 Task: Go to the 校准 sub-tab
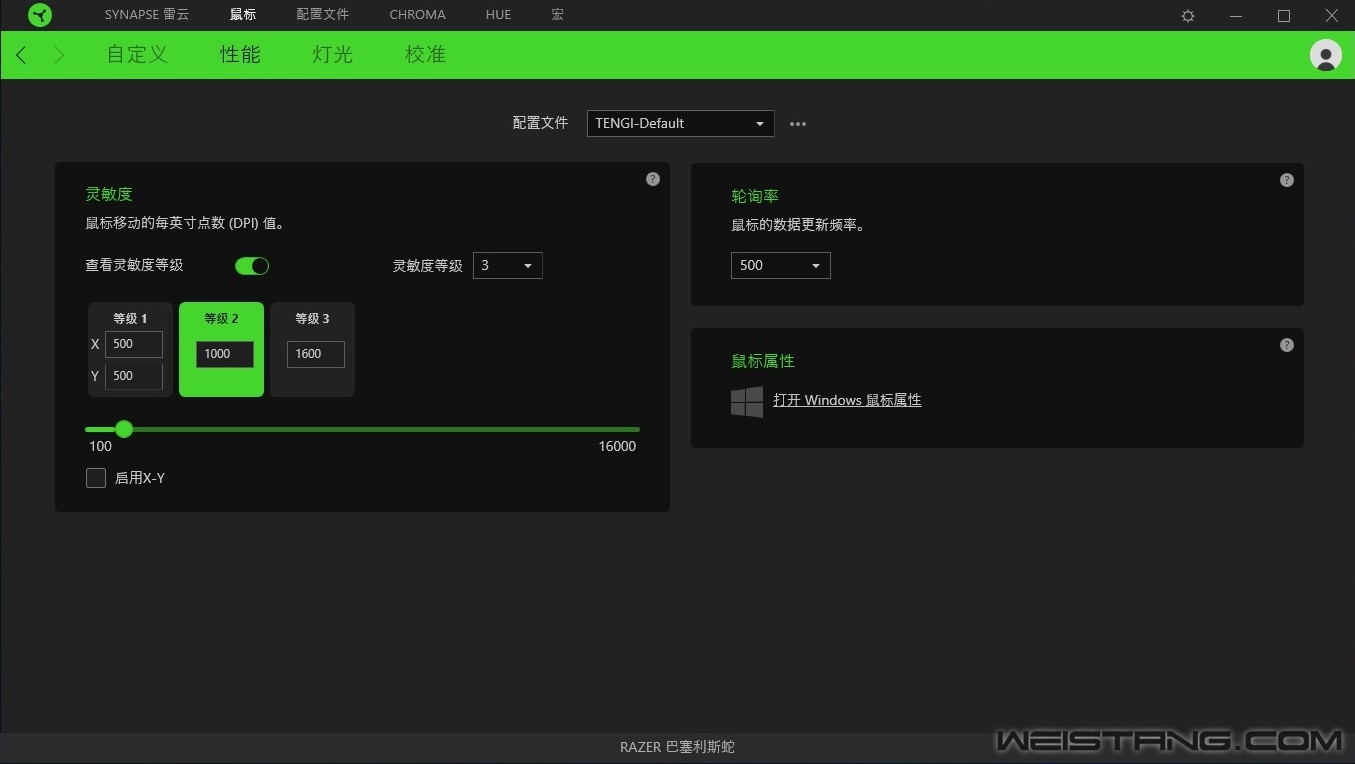[425, 55]
